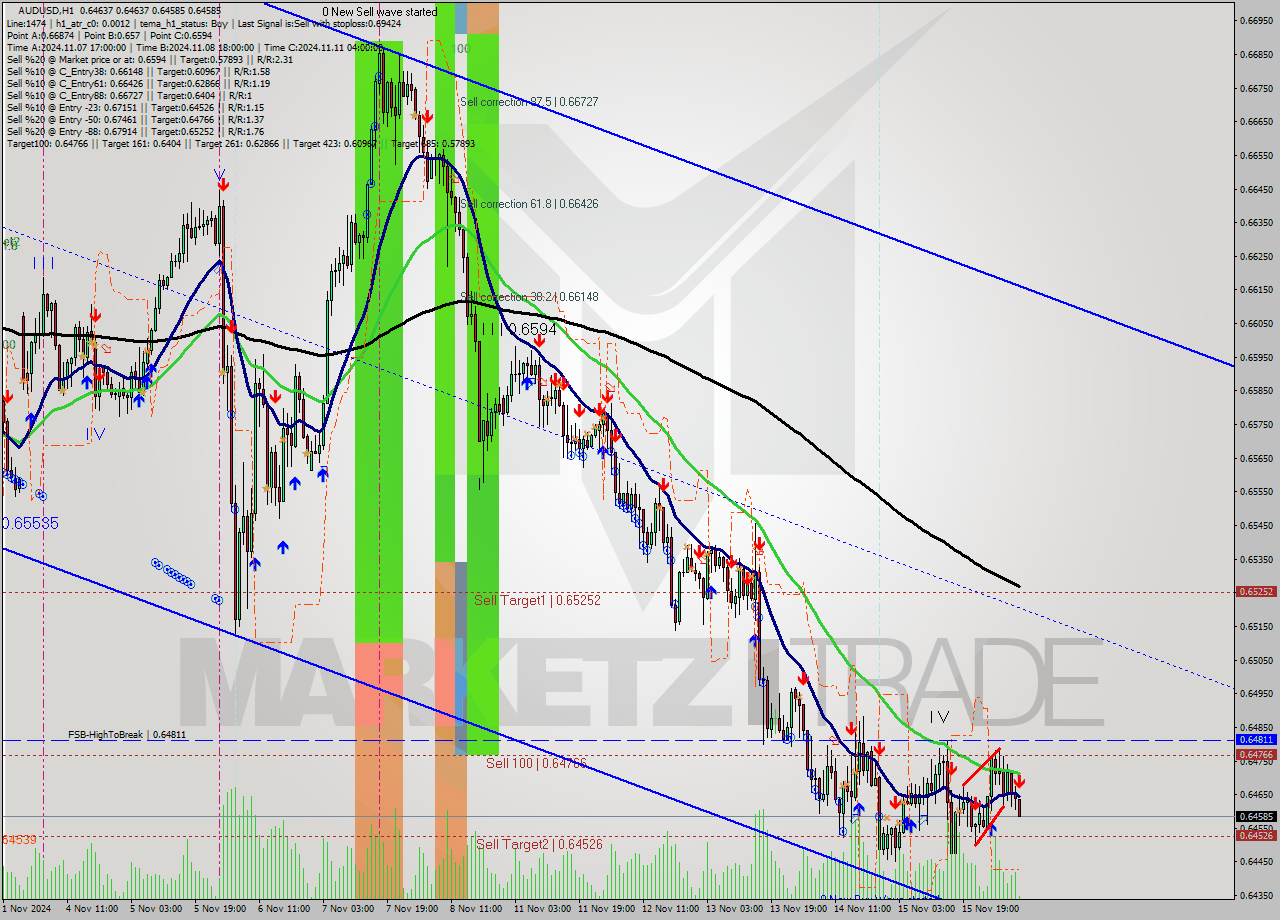Click the 0.66050 price axis label
This screenshot has width=1280, height=920.
click(x=1257, y=324)
